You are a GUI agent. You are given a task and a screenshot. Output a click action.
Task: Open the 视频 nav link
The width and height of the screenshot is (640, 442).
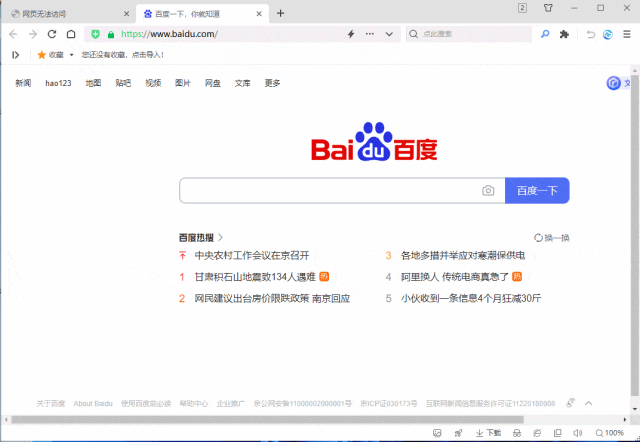tap(153, 83)
